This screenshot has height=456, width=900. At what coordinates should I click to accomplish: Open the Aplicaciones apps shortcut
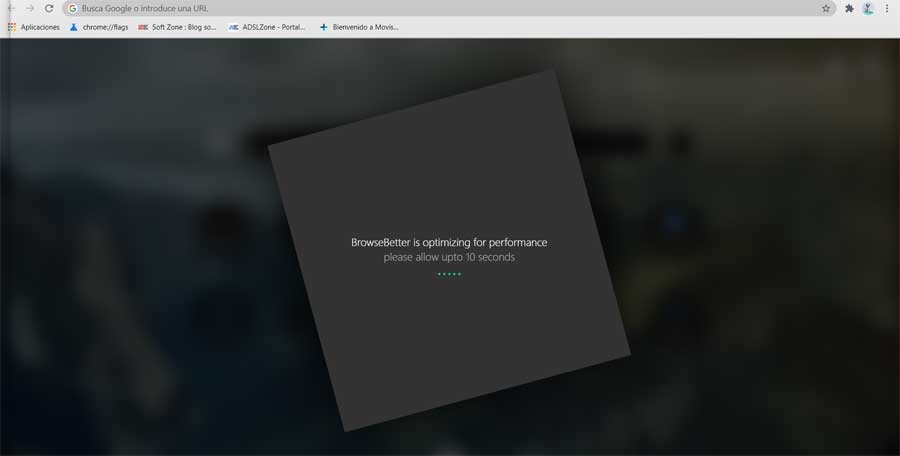34,27
